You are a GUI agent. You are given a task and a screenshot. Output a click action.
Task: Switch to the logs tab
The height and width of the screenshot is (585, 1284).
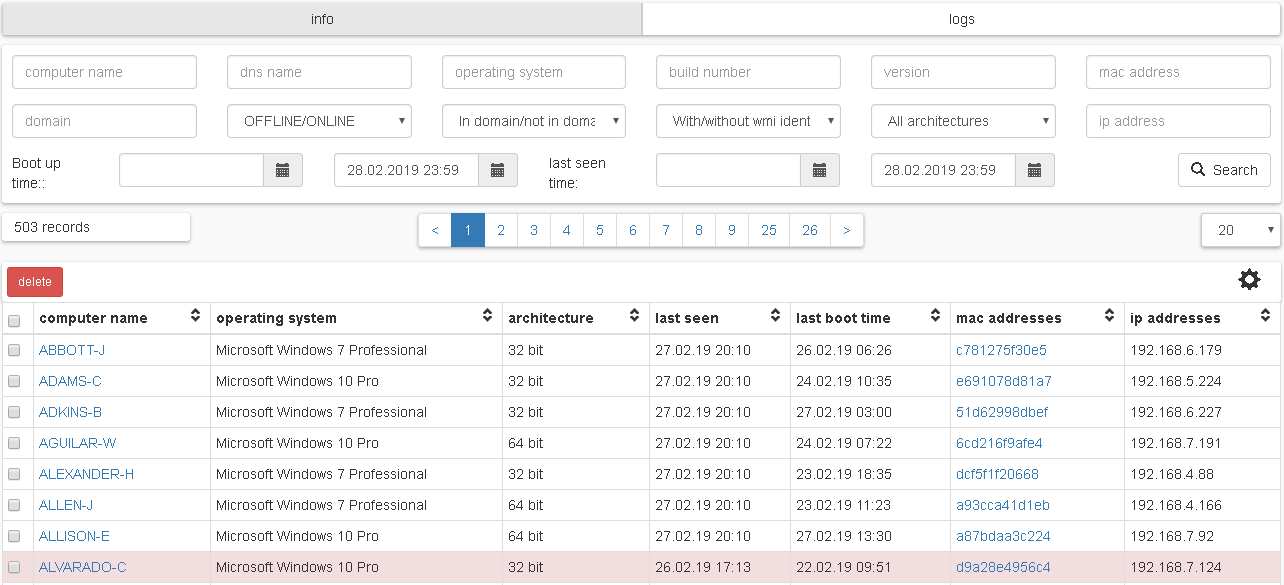(x=961, y=19)
